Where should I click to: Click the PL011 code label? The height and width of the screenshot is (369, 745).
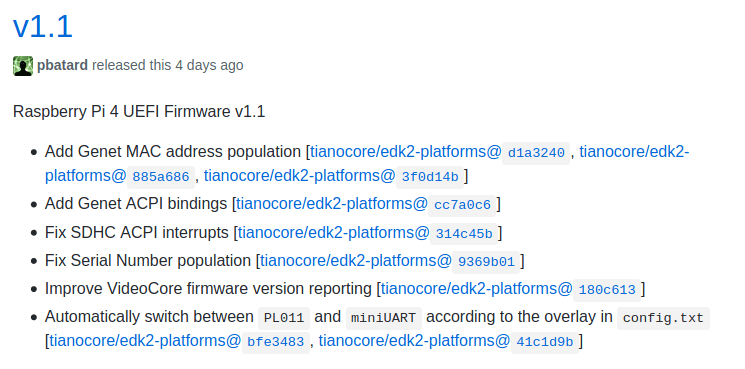[x=284, y=318]
